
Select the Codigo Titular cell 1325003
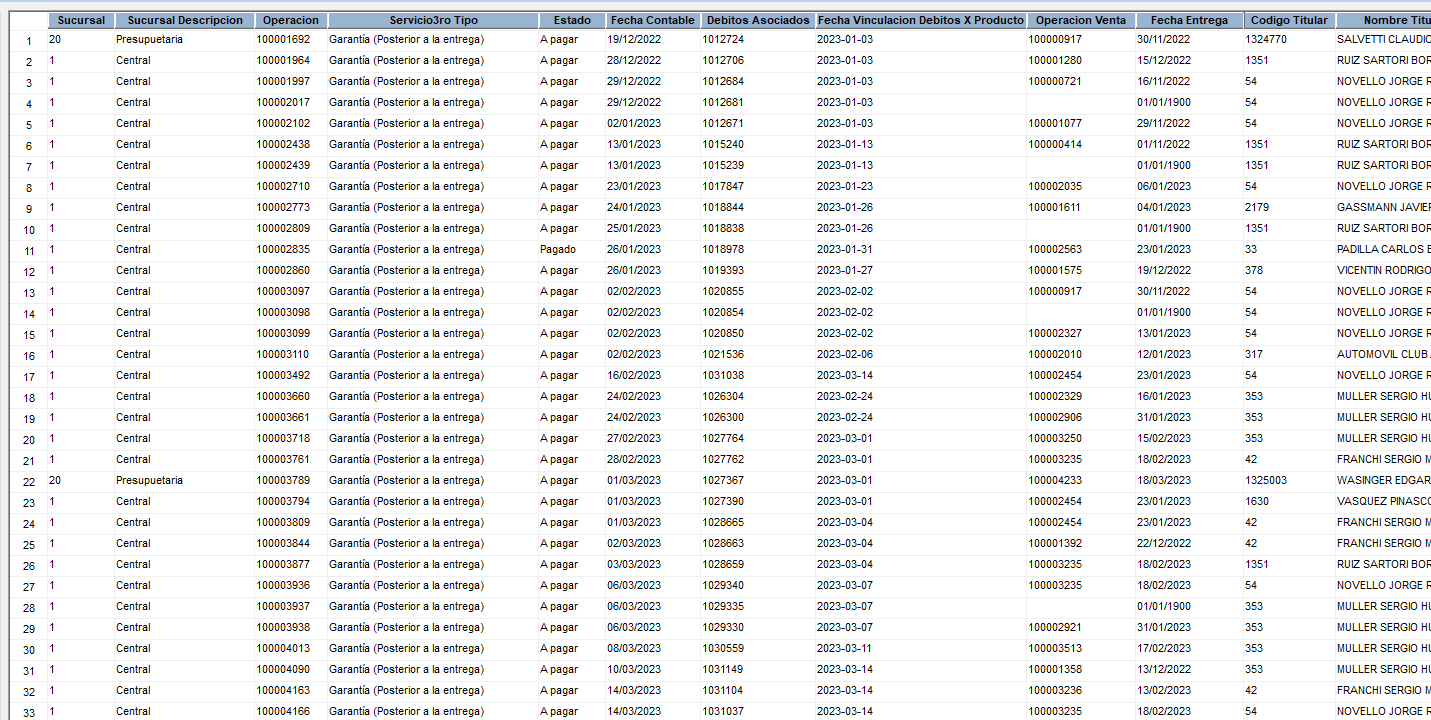tap(1266, 481)
